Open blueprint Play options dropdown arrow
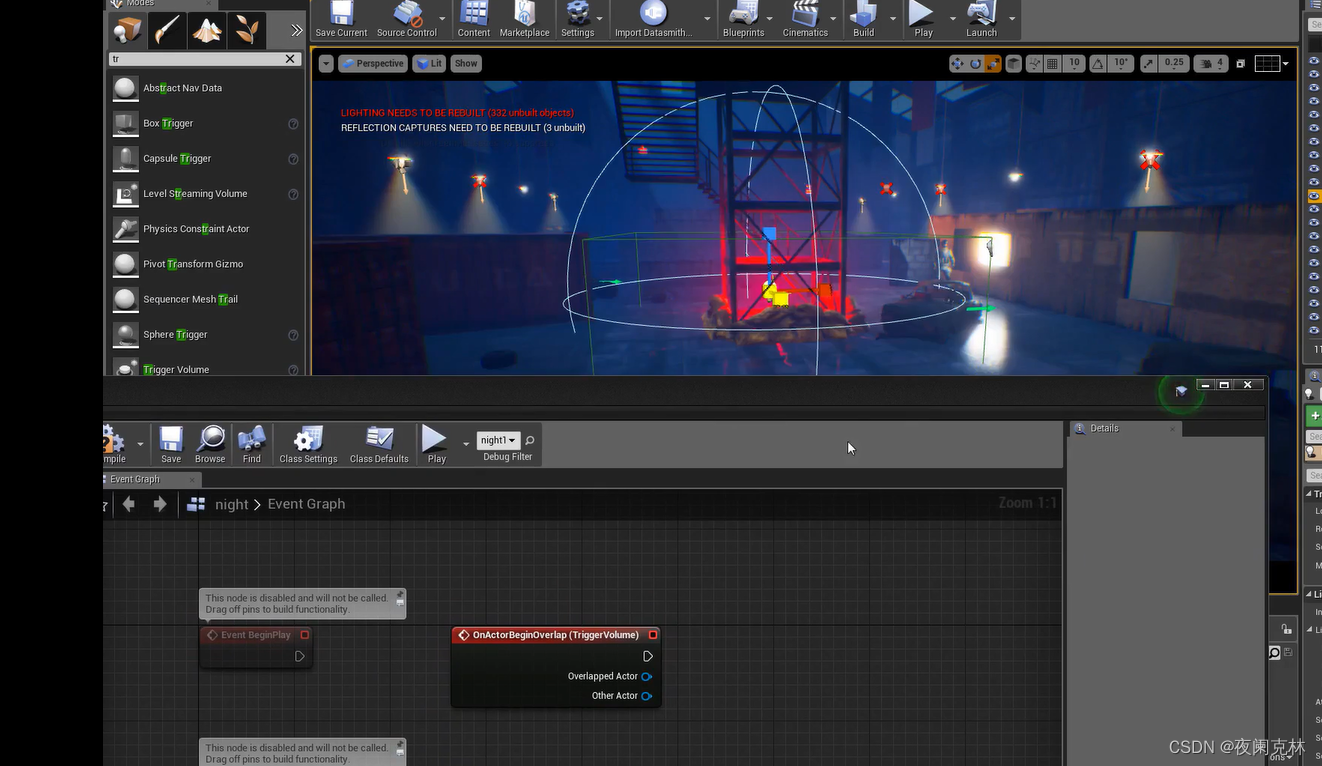This screenshot has width=1322, height=766. (x=465, y=444)
